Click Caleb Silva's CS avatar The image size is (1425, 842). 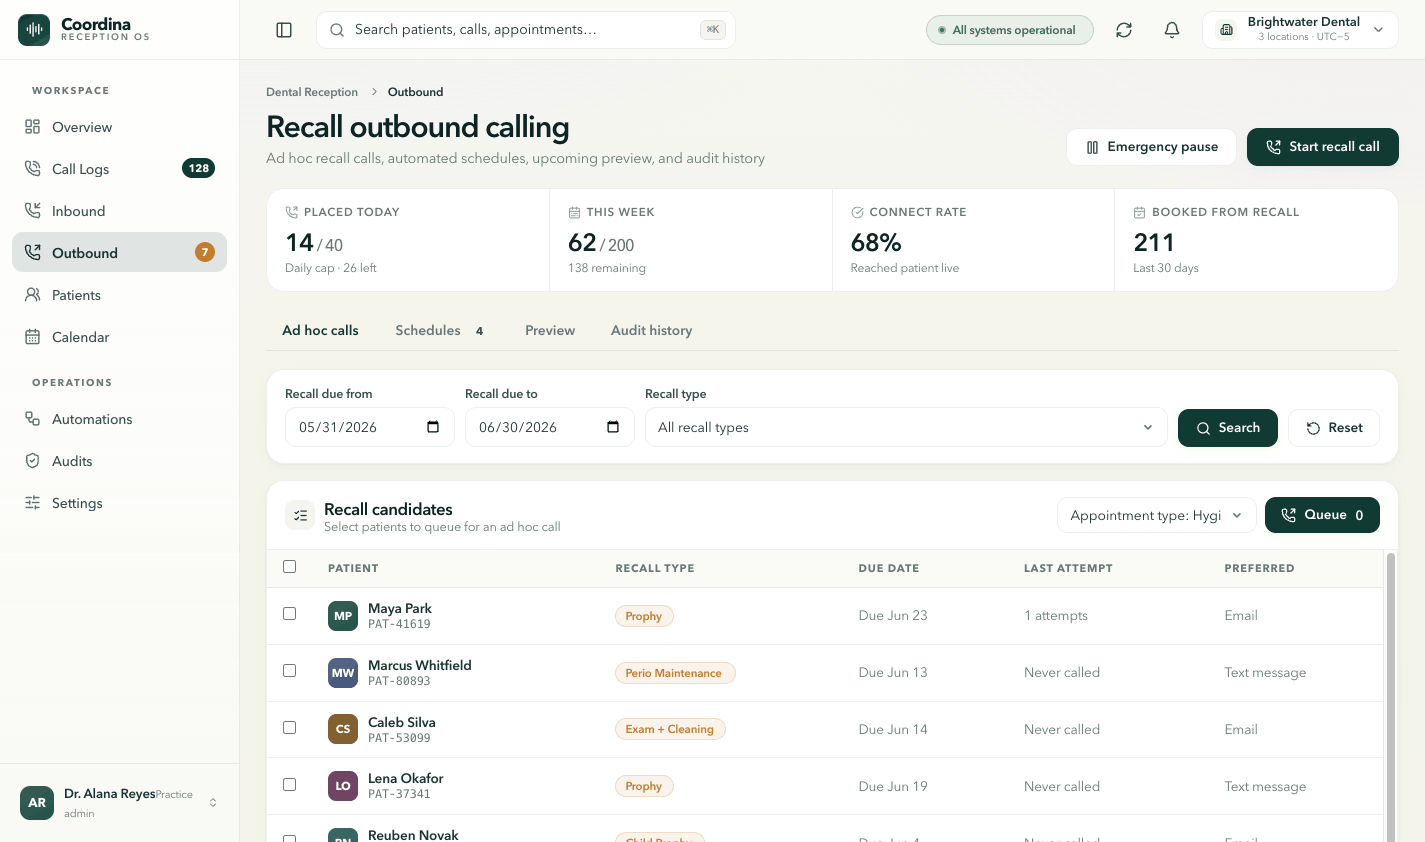[343, 729]
